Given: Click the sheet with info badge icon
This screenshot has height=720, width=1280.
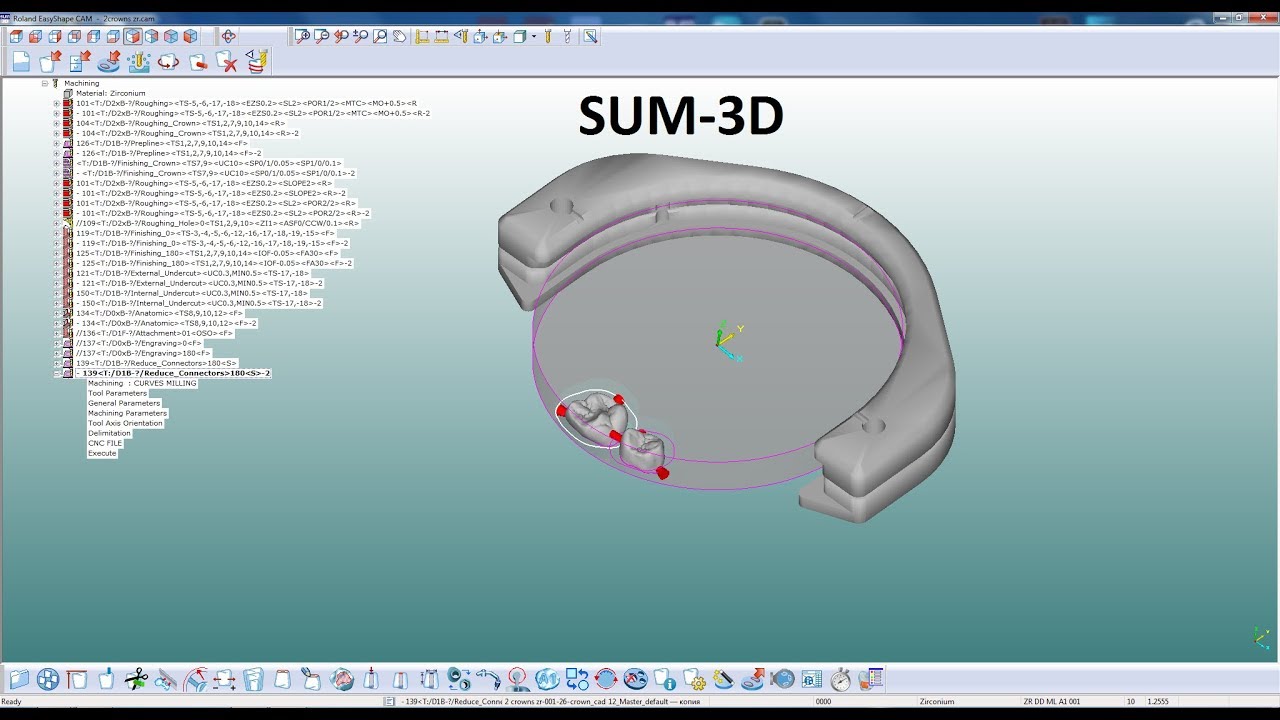Looking at the screenshot, I should pos(665,679).
